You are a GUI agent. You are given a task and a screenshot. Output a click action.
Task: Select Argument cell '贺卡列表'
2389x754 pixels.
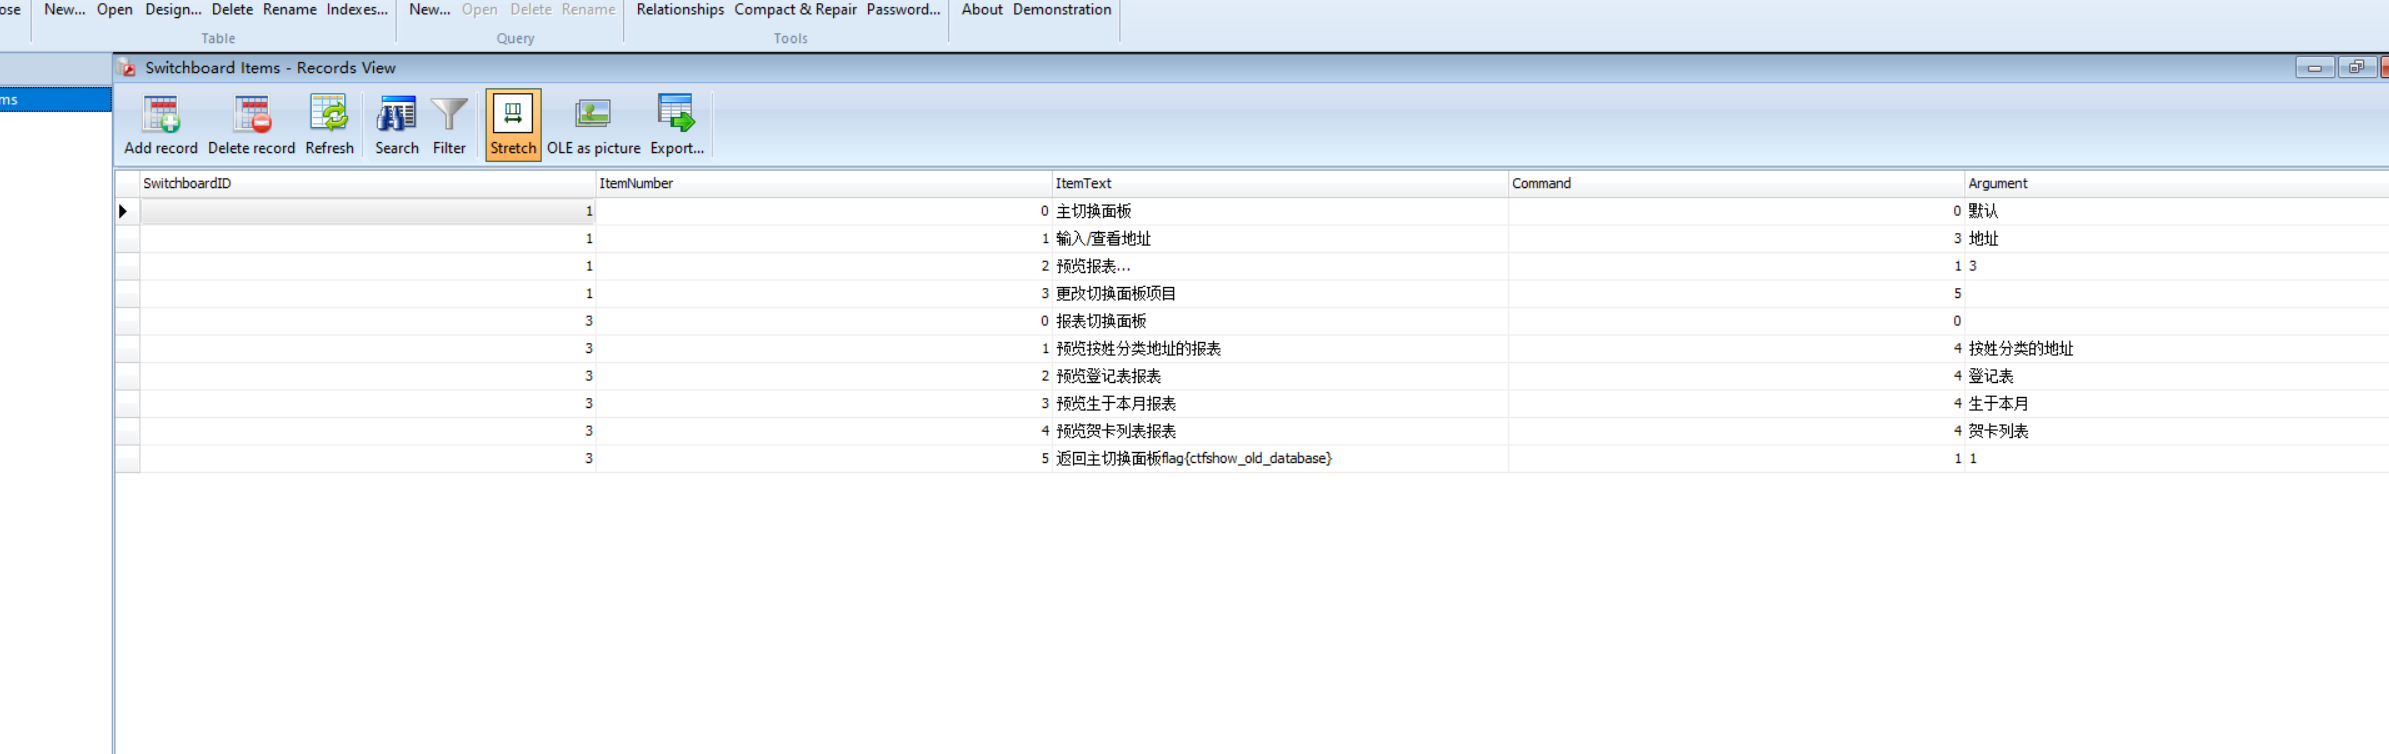coord(2176,431)
